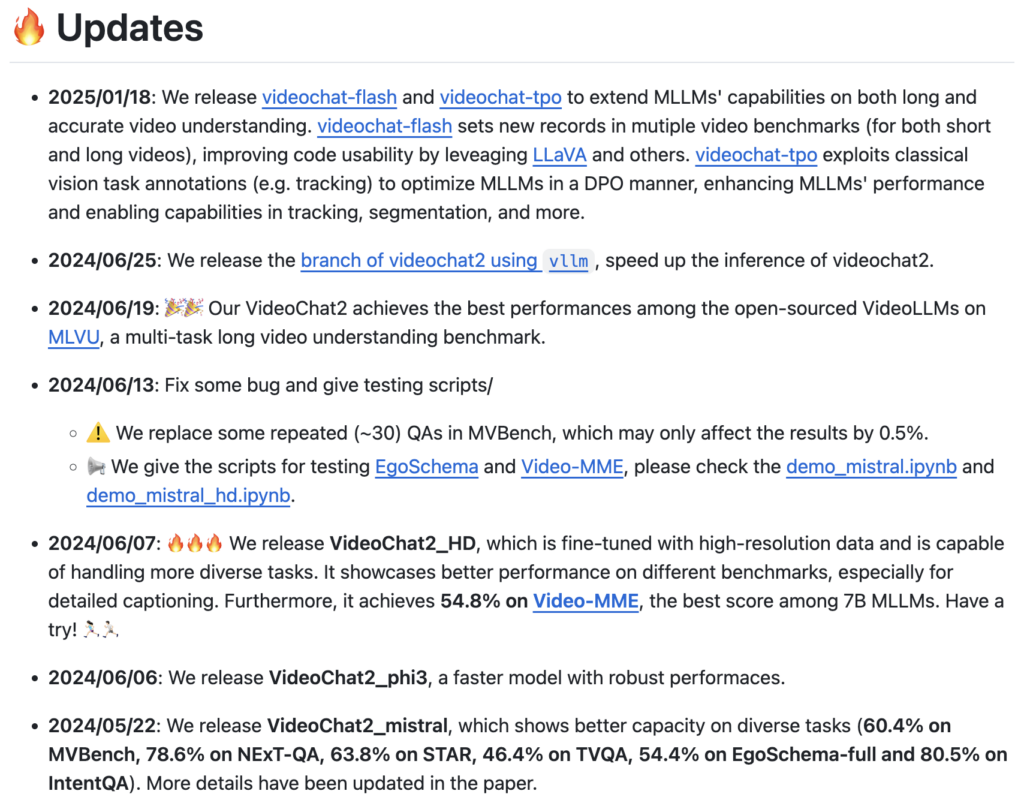Screen dimensions: 1024x812
Task: Open the demo_mistral.ipynb notebook link
Action: [x=871, y=466]
